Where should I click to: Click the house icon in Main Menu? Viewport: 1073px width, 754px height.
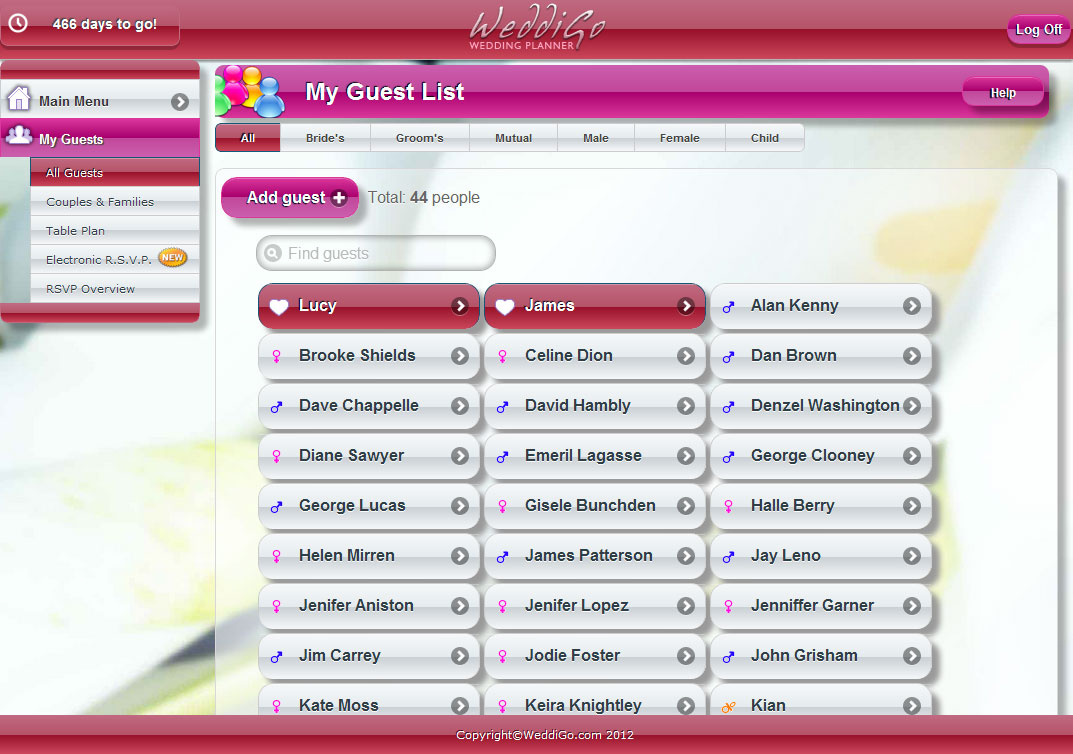click(x=18, y=100)
